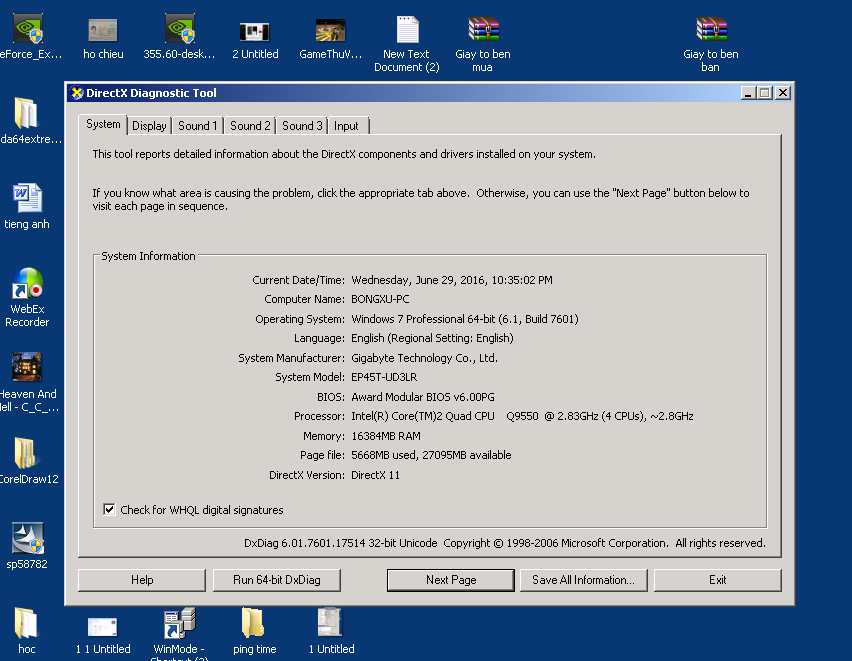
Task: Open the ping time folder
Action: [253, 624]
